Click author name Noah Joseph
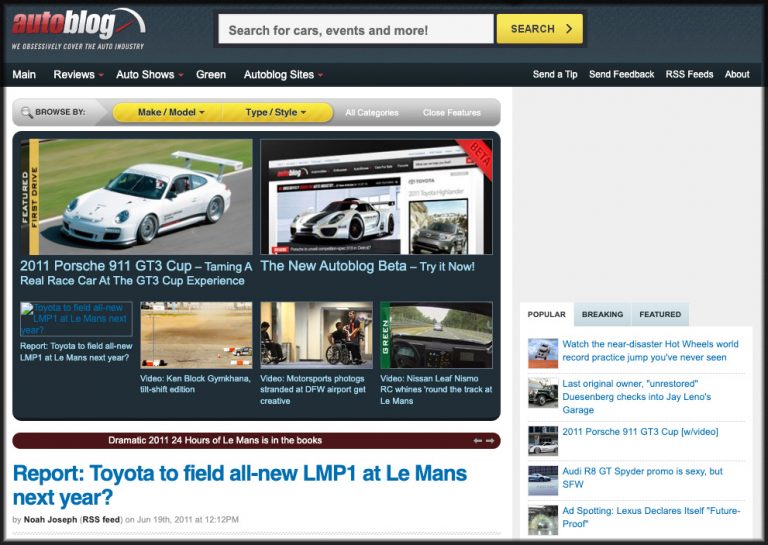This screenshot has height=545, width=768. 50,520
